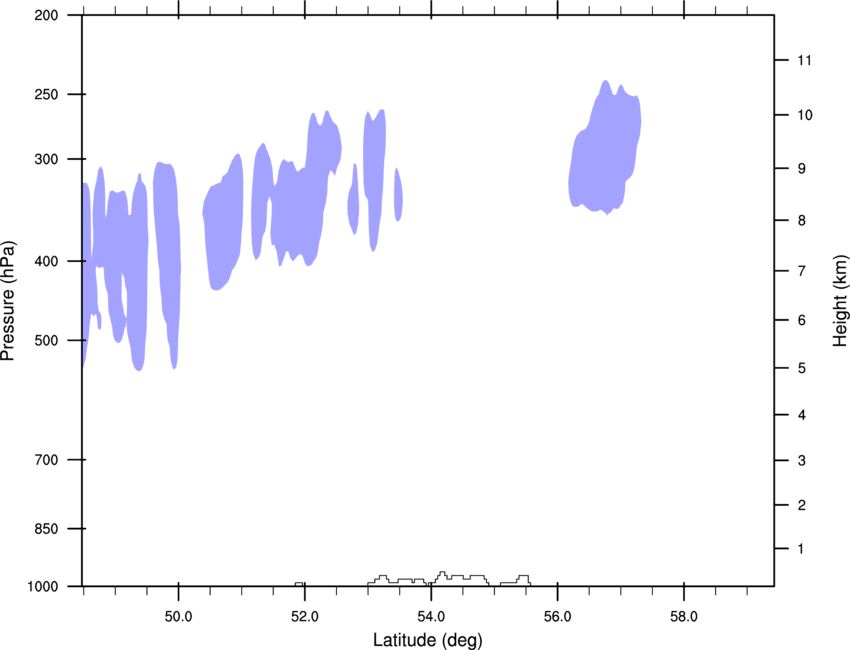Select the 250 pressure tick label
The height and width of the screenshot is (650, 850).
coord(46,94)
